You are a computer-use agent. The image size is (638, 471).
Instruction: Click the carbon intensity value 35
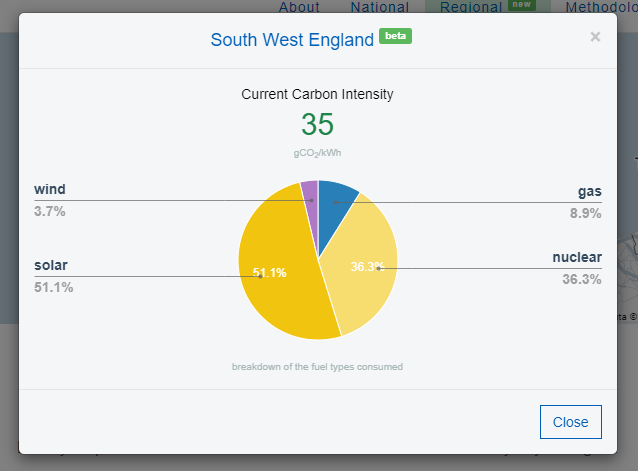317,124
